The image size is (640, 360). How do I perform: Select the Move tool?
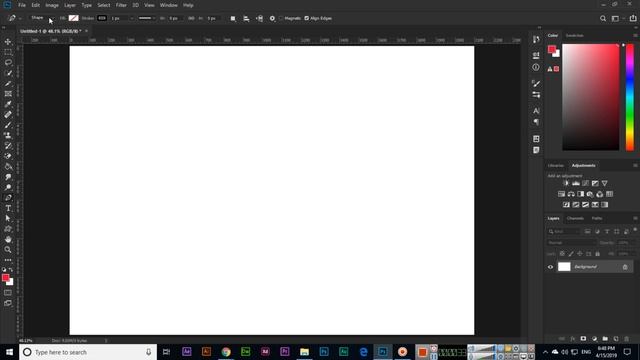(x=8, y=42)
